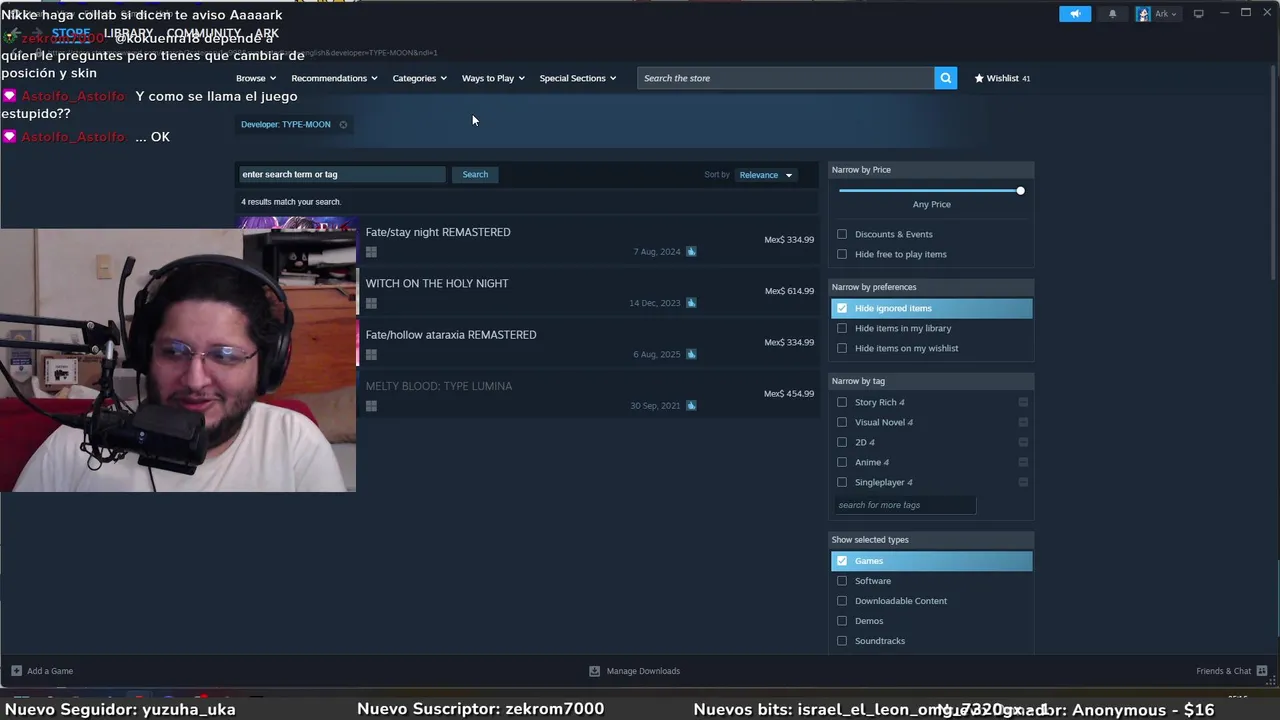1280x720 pixels.
Task: Remove the Developer TYPE-MOON filter tag
Action: click(x=343, y=125)
